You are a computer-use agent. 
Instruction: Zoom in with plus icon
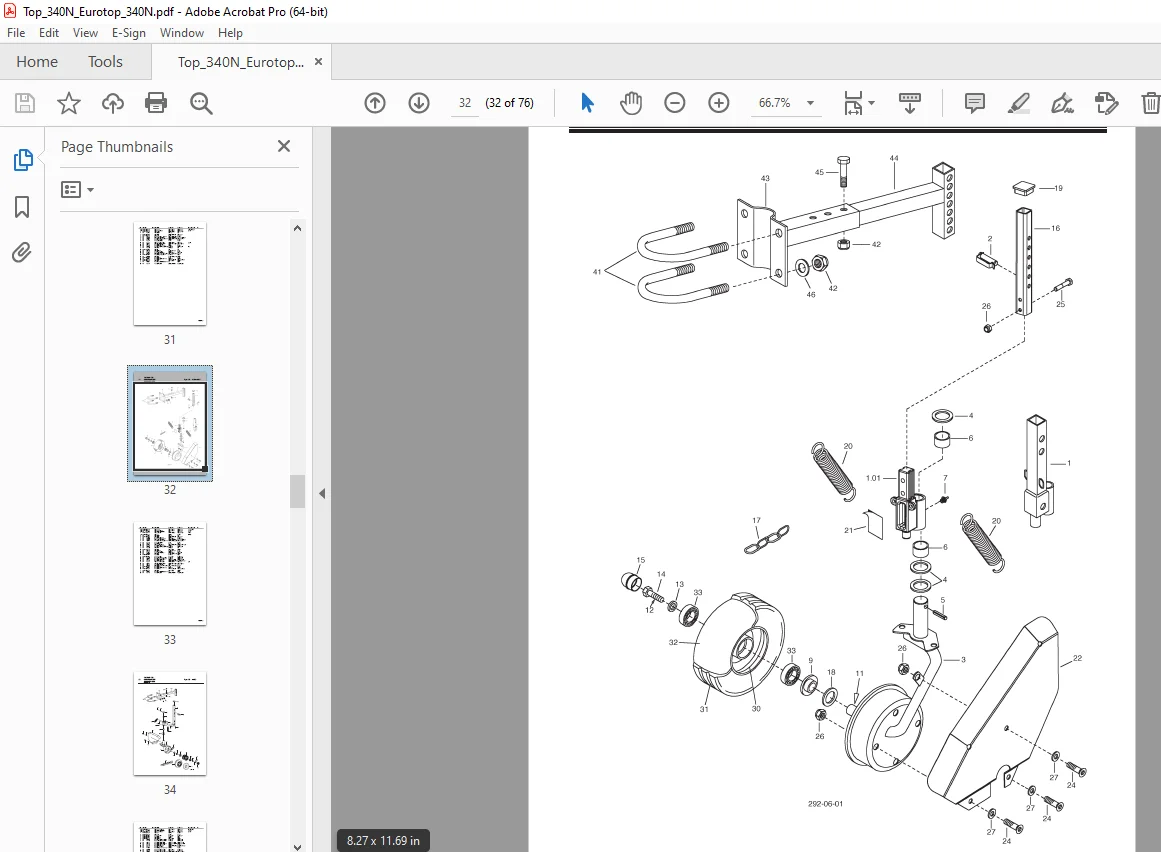pos(719,103)
